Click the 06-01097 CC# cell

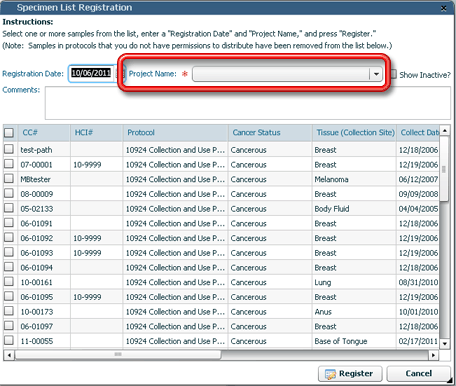pos(44,326)
